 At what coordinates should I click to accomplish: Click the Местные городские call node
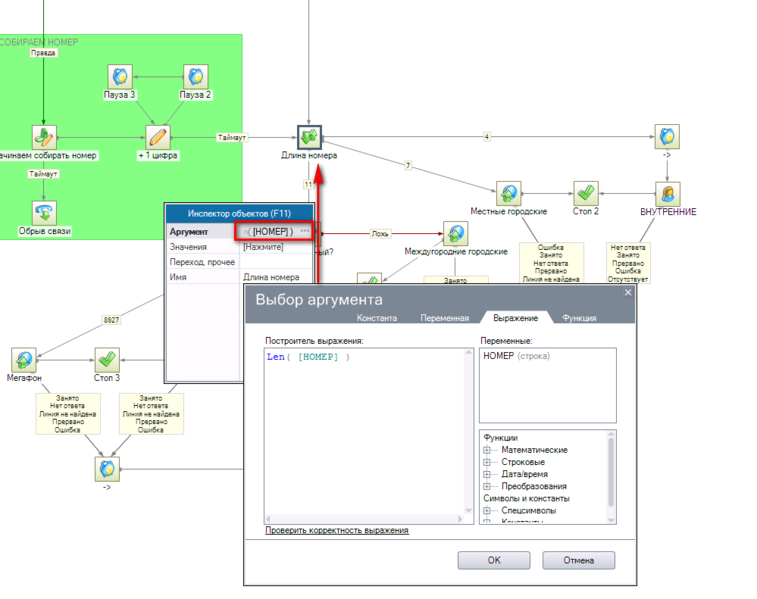(509, 194)
